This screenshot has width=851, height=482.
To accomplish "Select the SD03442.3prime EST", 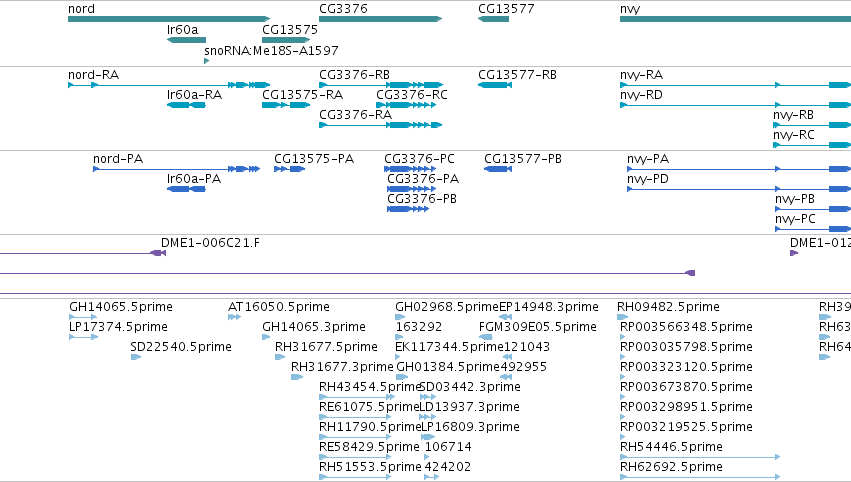I will click(428, 397).
